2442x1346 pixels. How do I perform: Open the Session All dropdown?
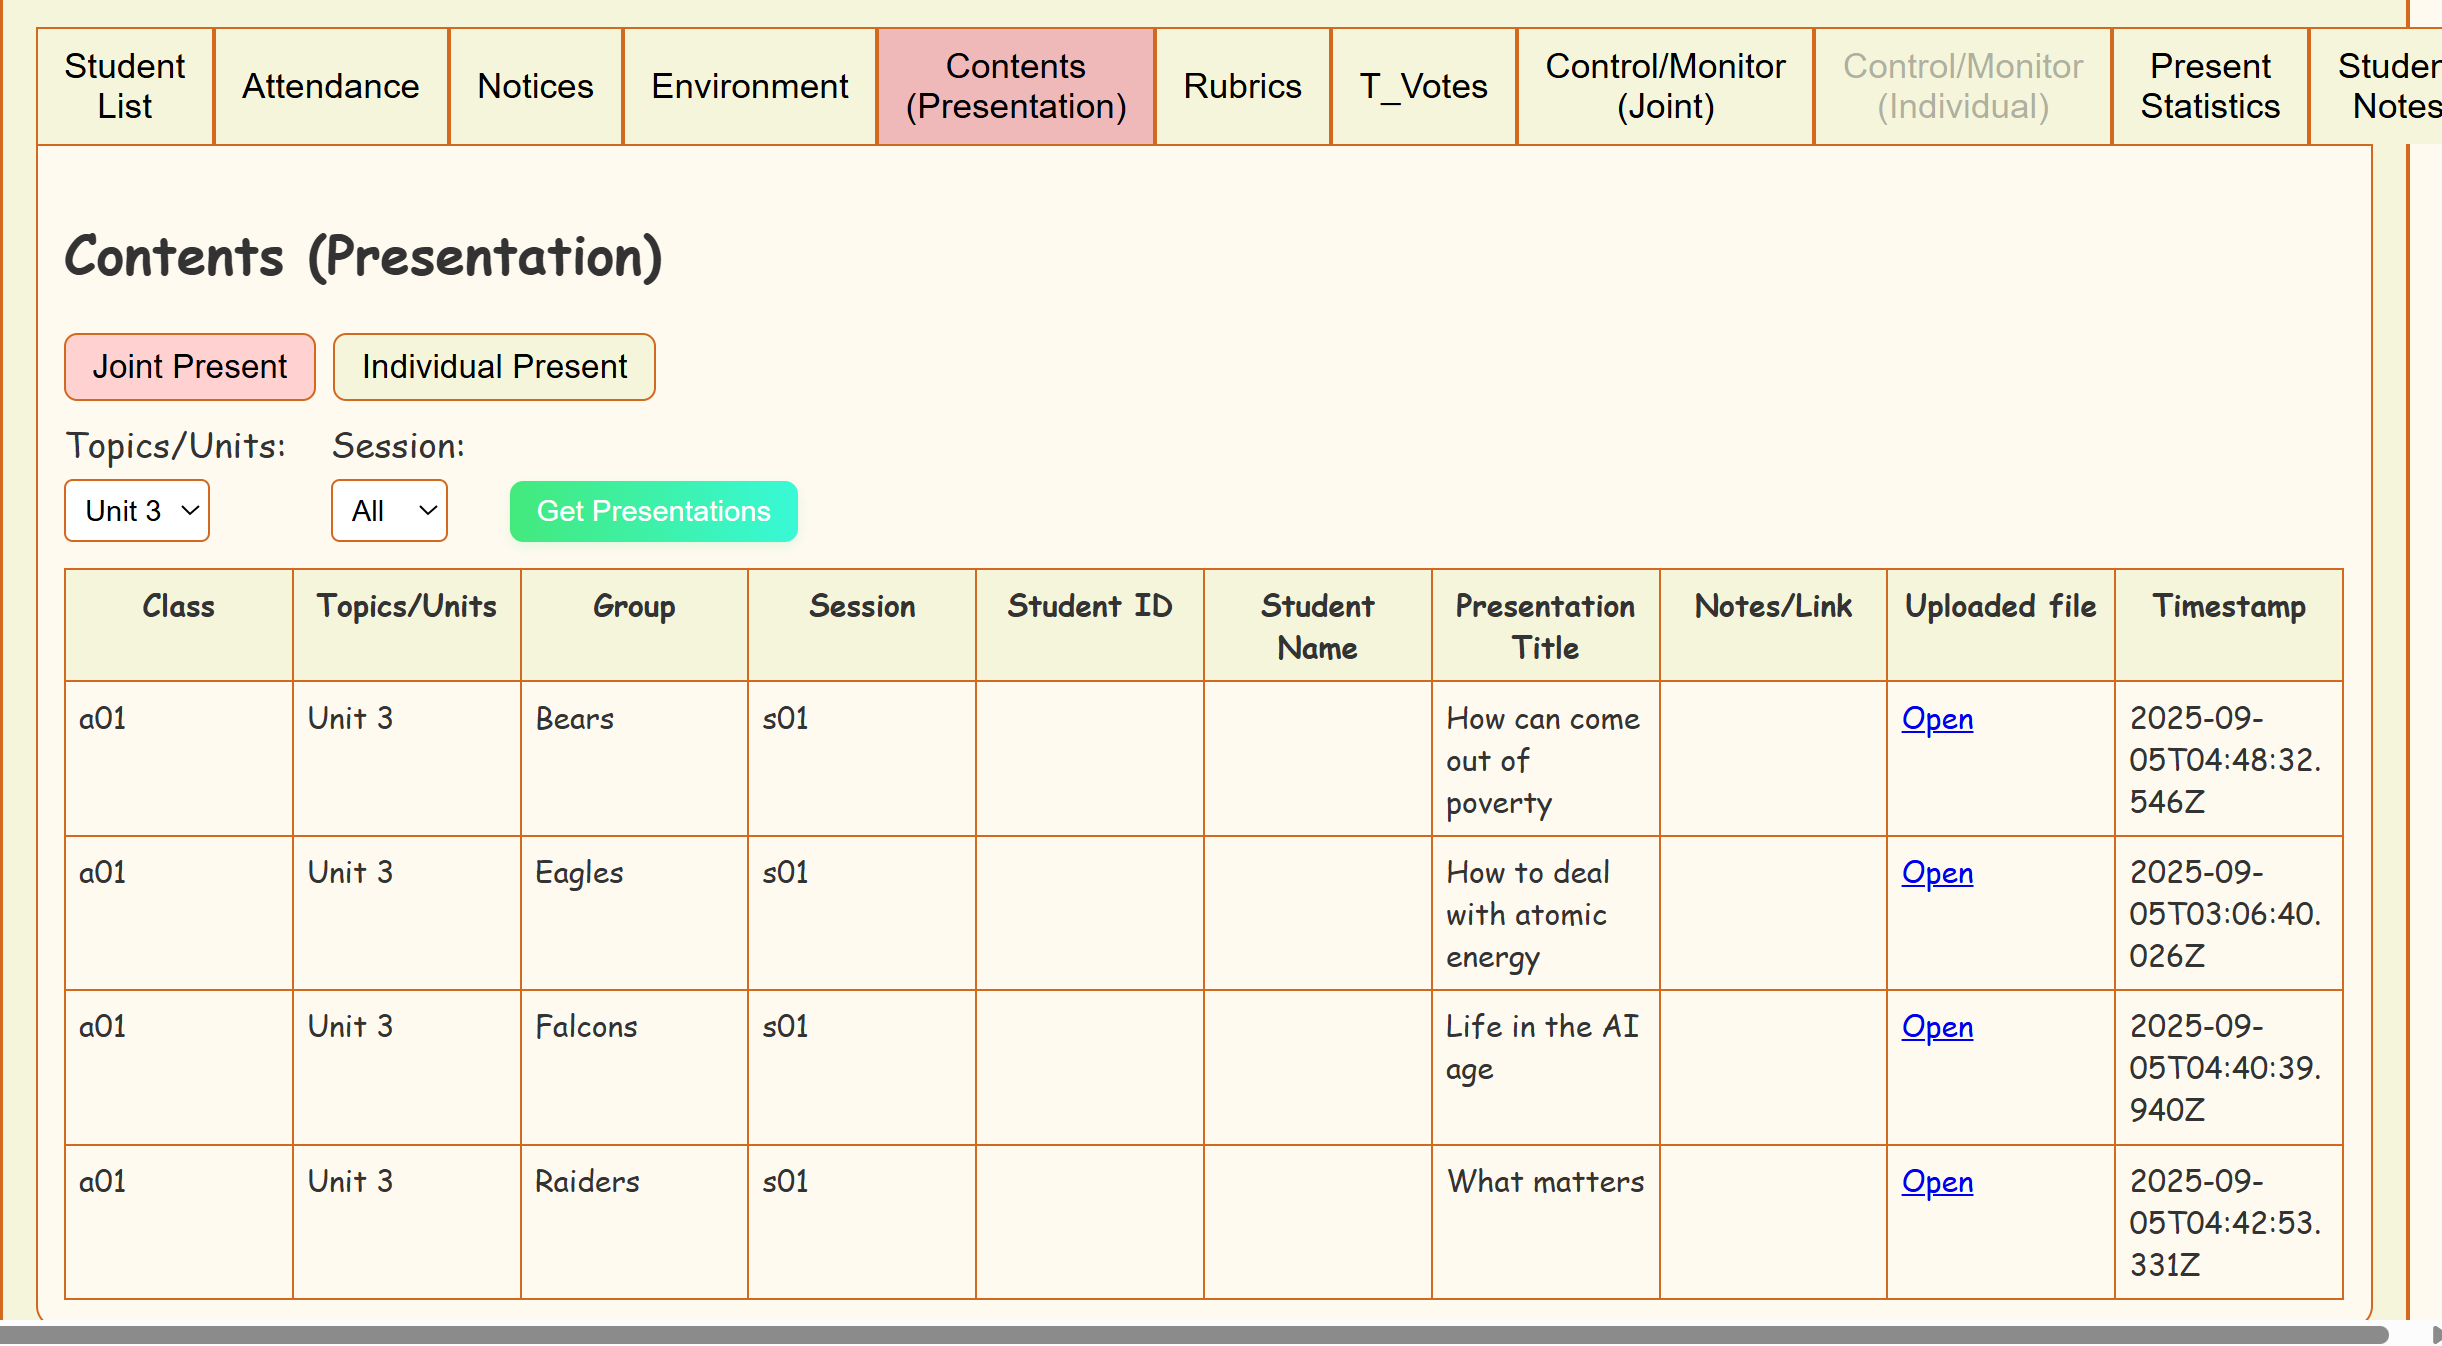click(x=389, y=511)
